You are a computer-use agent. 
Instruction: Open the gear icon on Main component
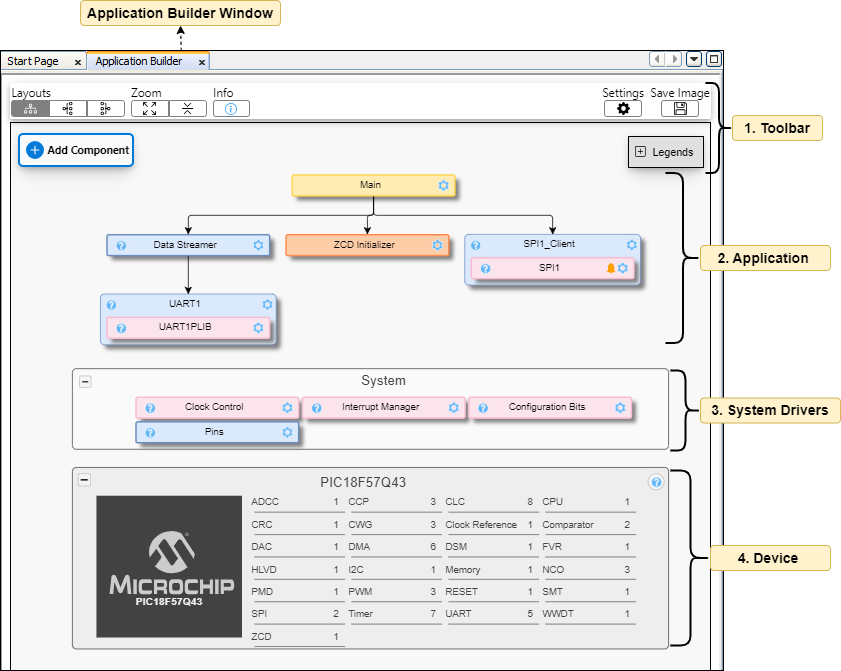[444, 186]
